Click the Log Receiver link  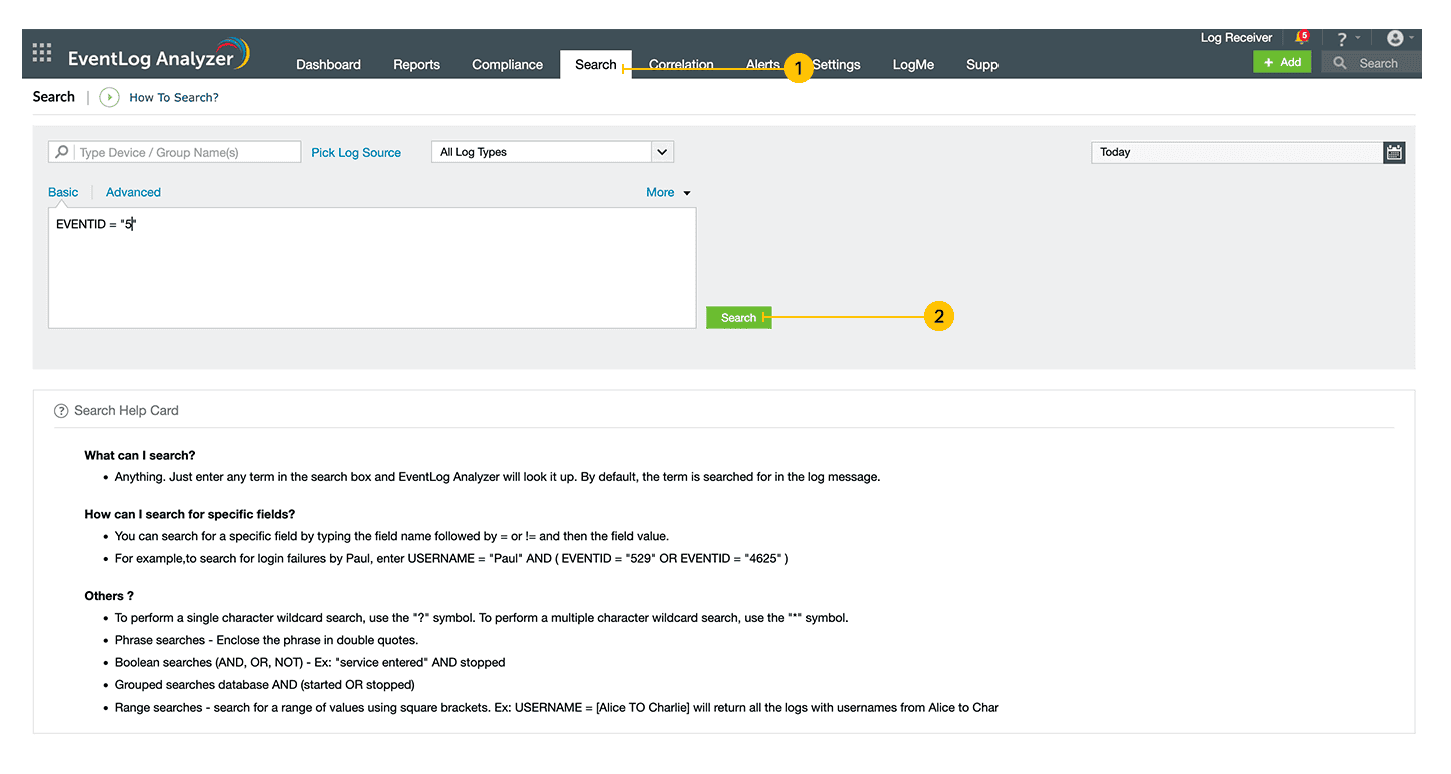click(x=1236, y=38)
